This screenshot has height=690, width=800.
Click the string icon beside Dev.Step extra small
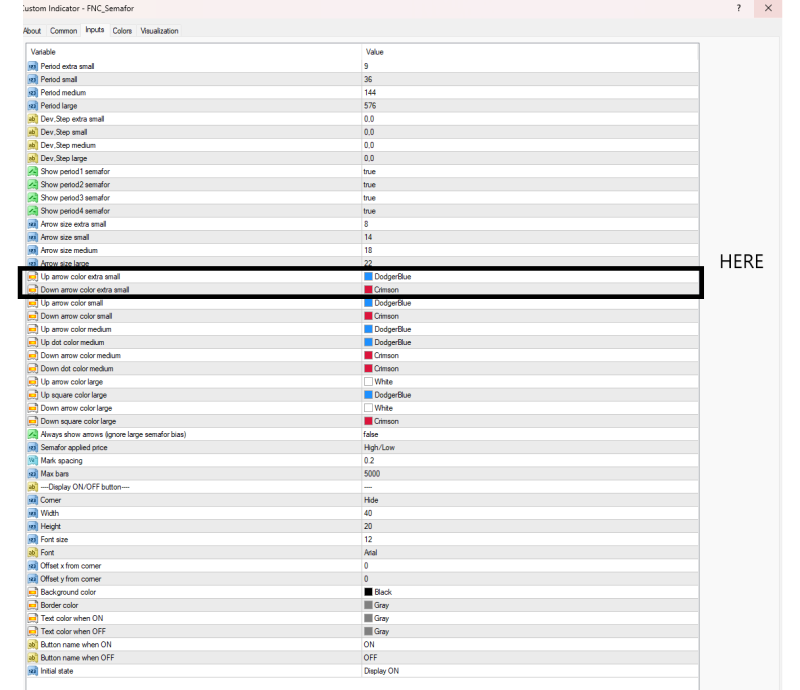[33, 119]
